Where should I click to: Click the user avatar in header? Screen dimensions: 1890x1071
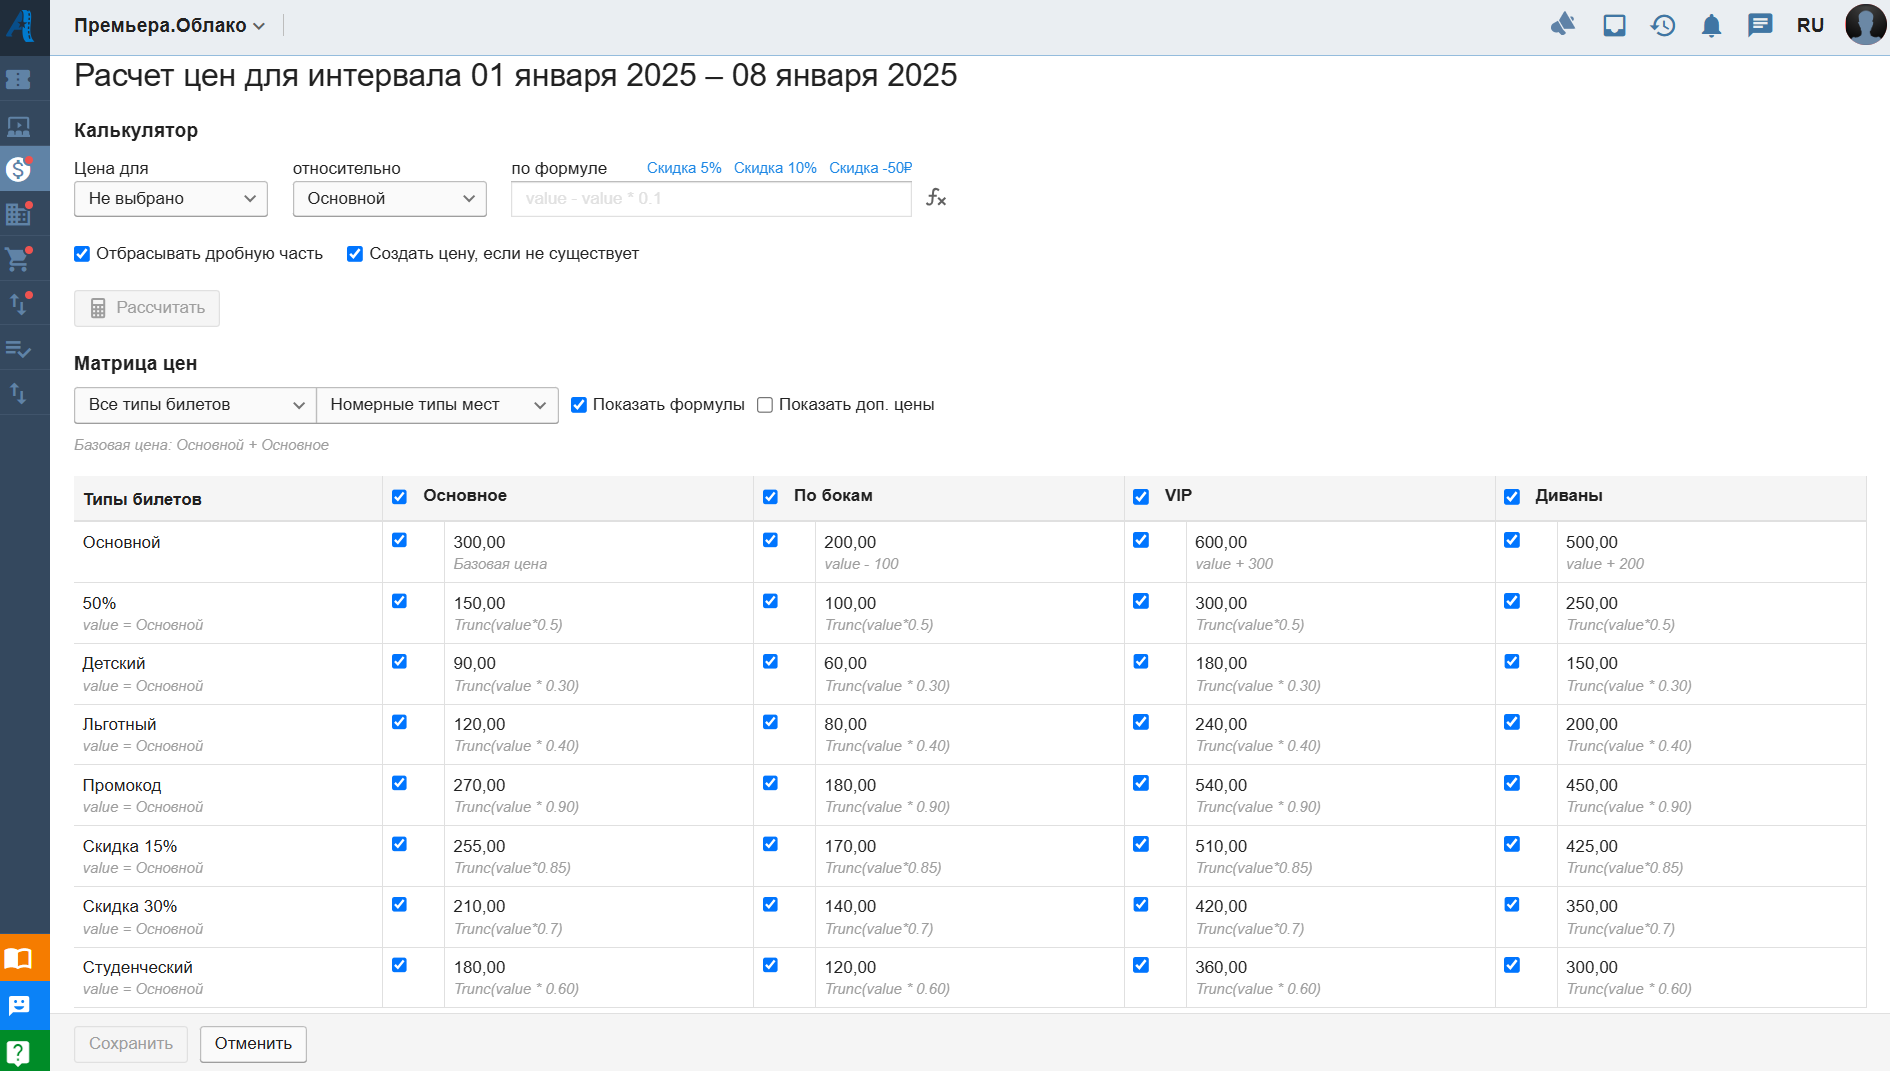pyautogui.click(x=1865, y=25)
